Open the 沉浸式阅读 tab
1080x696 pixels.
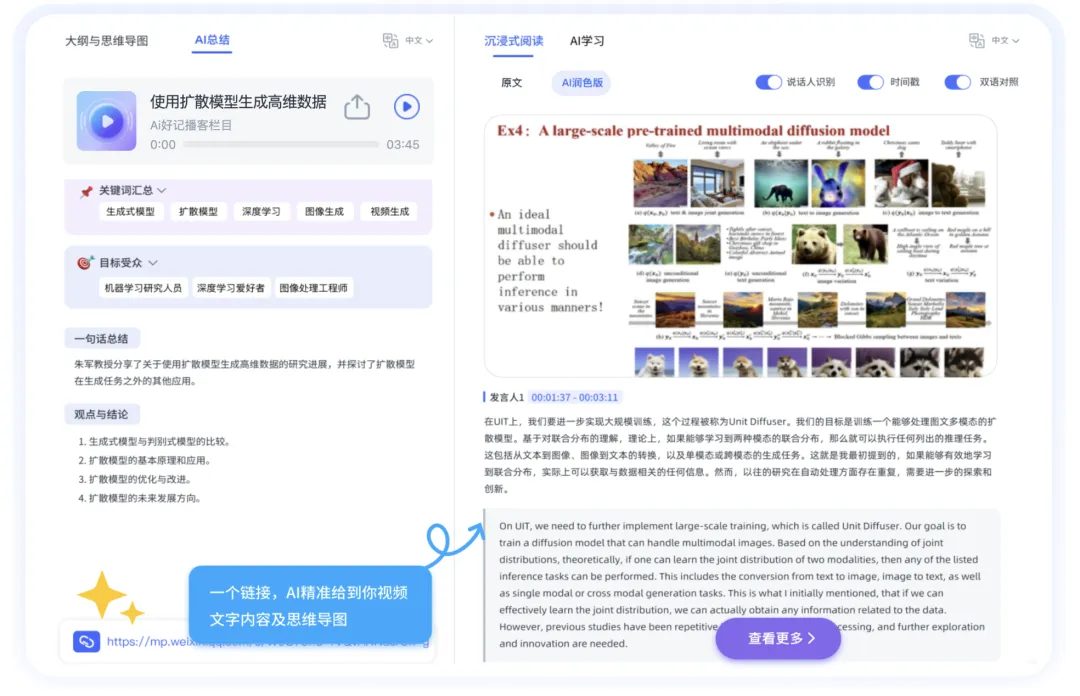point(514,41)
